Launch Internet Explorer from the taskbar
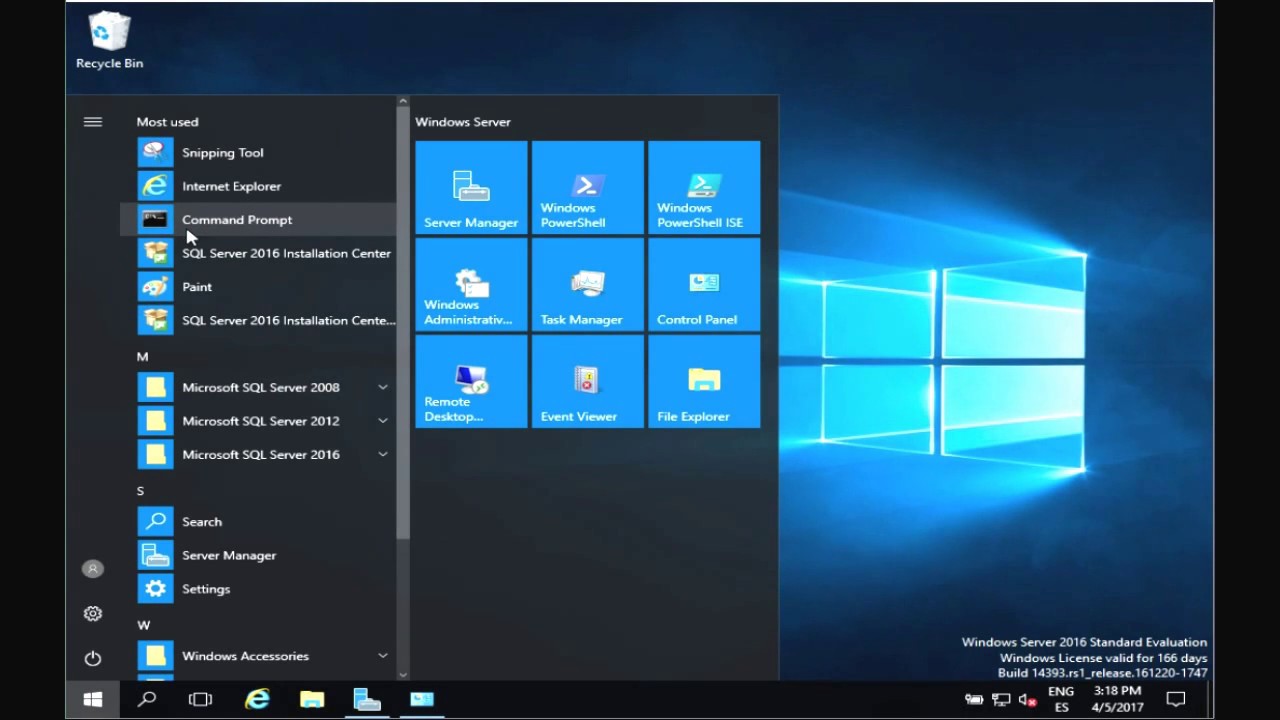Image resolution: width=1280 pixels, height=720 pixels. pyautogui.click(x=258, y=699)
